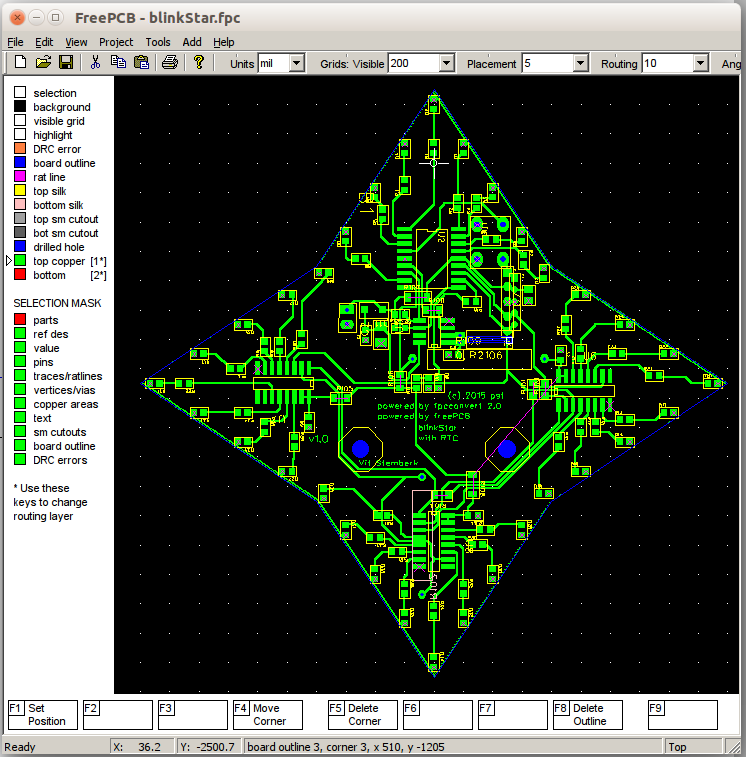
Task: Click the top silk color swatch
Action: tap(20, 190)
